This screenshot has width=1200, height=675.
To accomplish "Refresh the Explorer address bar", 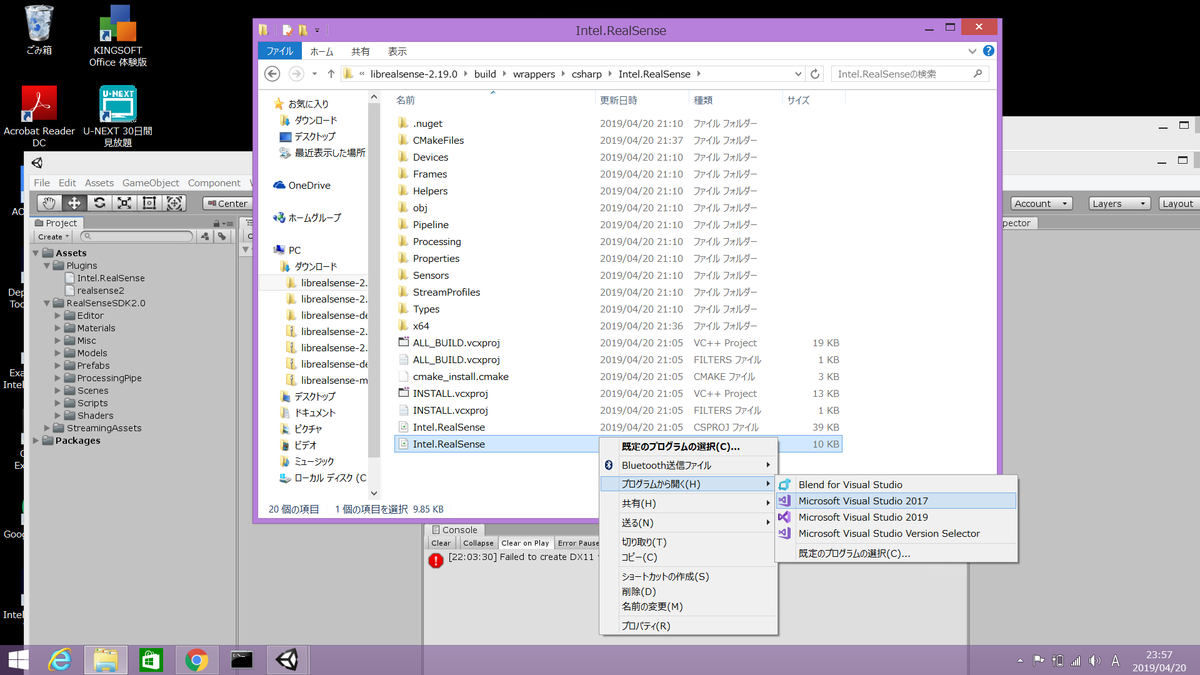I will click(x=816, y=74).
